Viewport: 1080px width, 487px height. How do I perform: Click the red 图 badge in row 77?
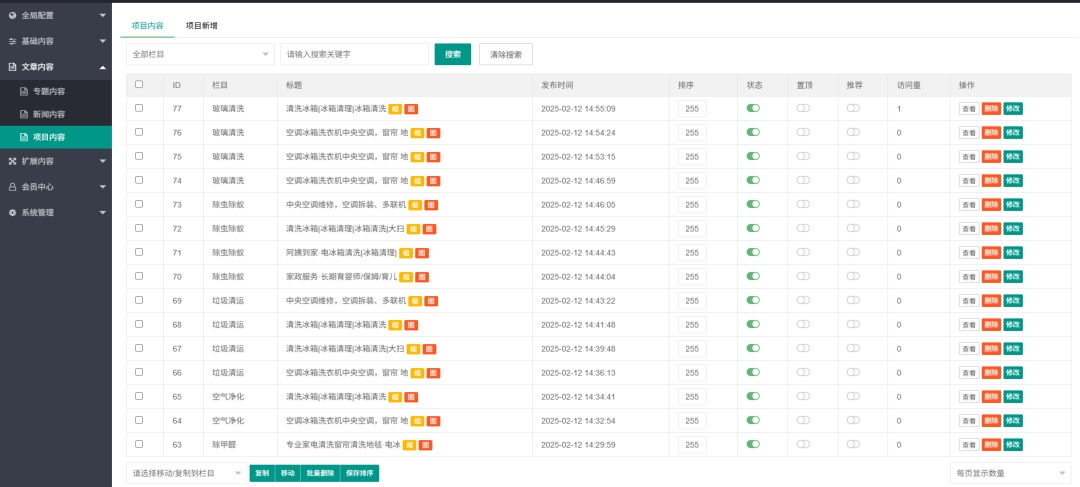[411, 109]
